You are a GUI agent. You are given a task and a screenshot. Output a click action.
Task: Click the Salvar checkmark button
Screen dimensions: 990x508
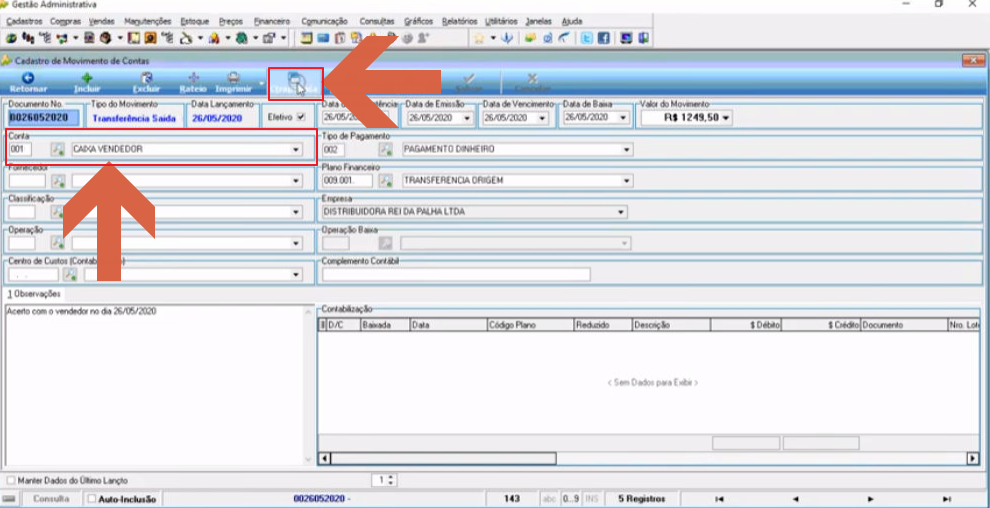click(x=468, y=83)
